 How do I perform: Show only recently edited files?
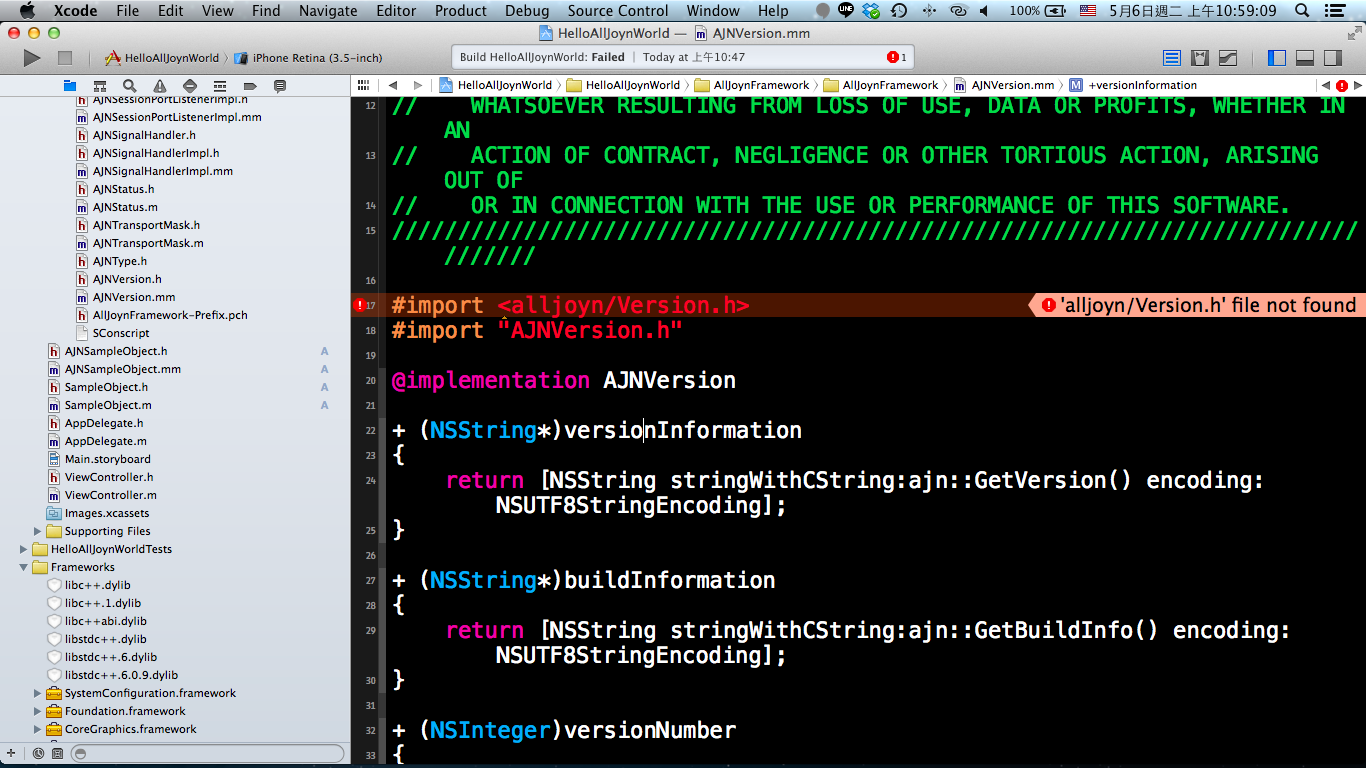pyautogui.click(x=38, y=753)
